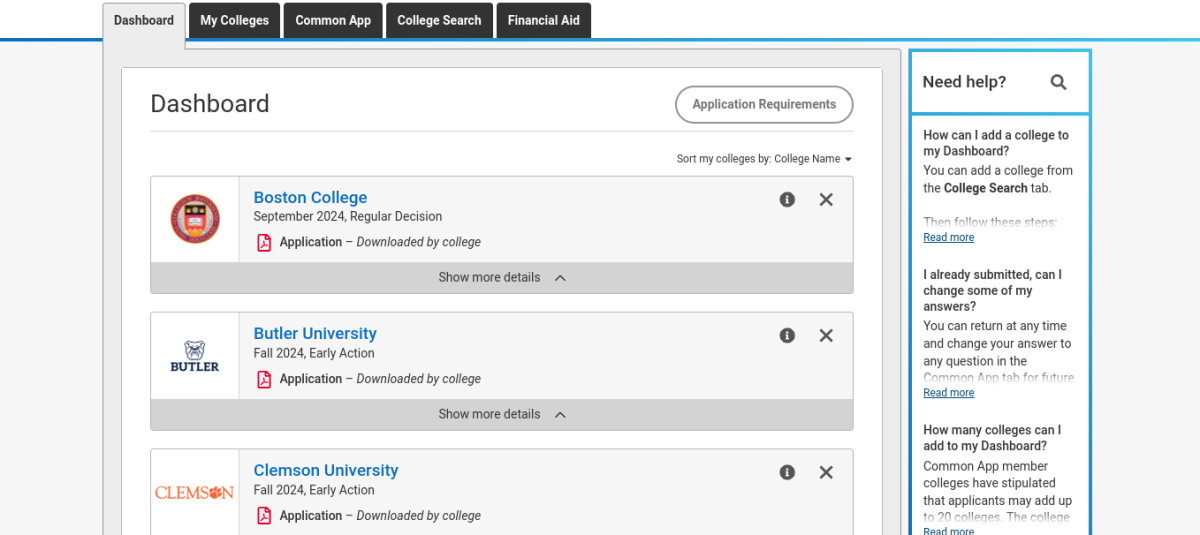Click the Clemson logo
Image resolution: width=1200 pixels, height=535 pixels.
(x=195, y=492)
